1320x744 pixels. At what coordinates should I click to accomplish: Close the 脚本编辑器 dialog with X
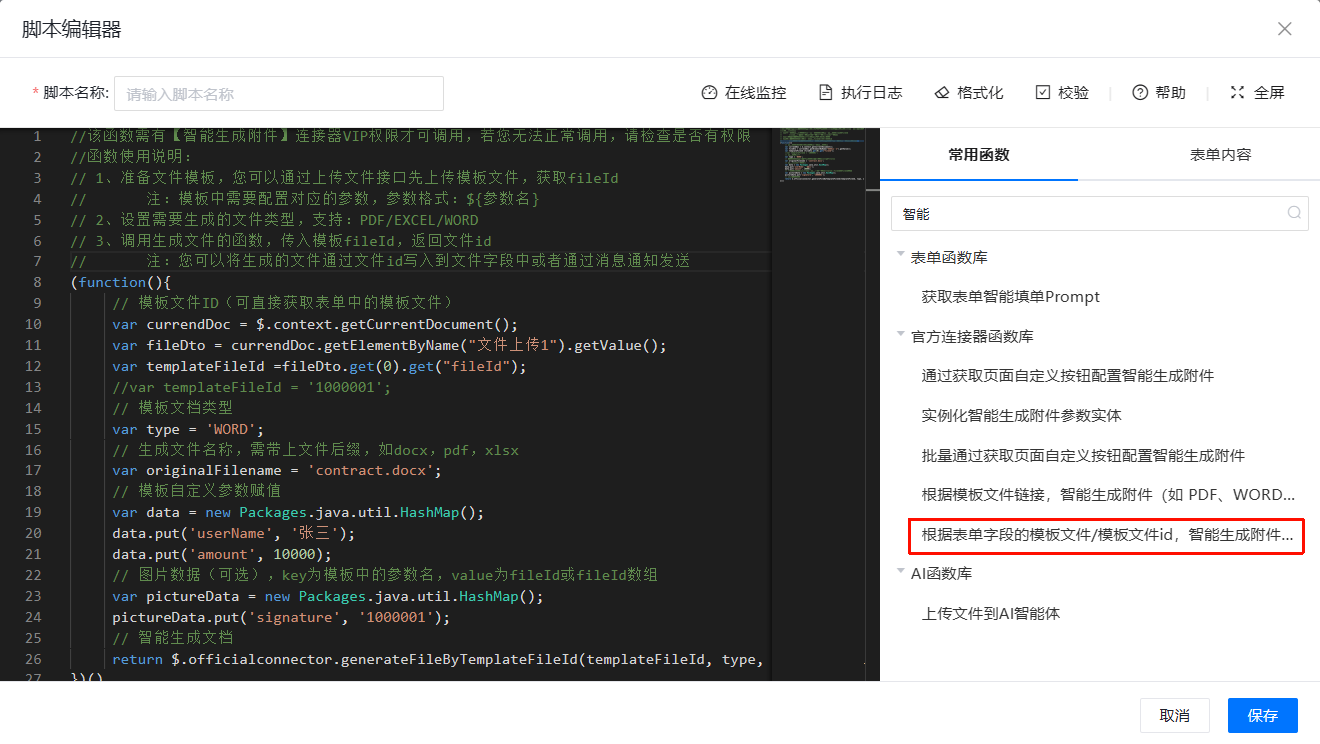click(x=1285, y=29)
